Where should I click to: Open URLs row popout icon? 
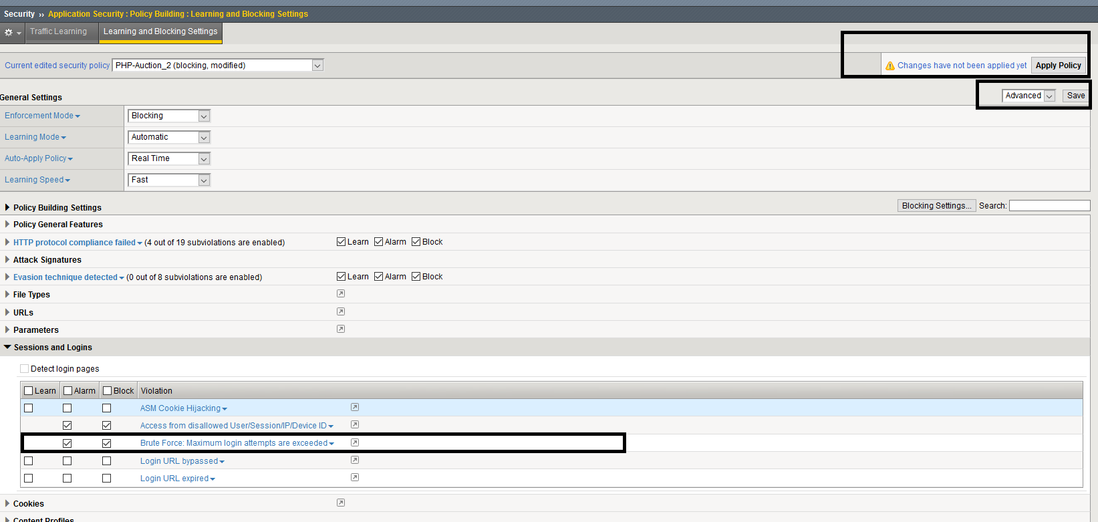340,311
